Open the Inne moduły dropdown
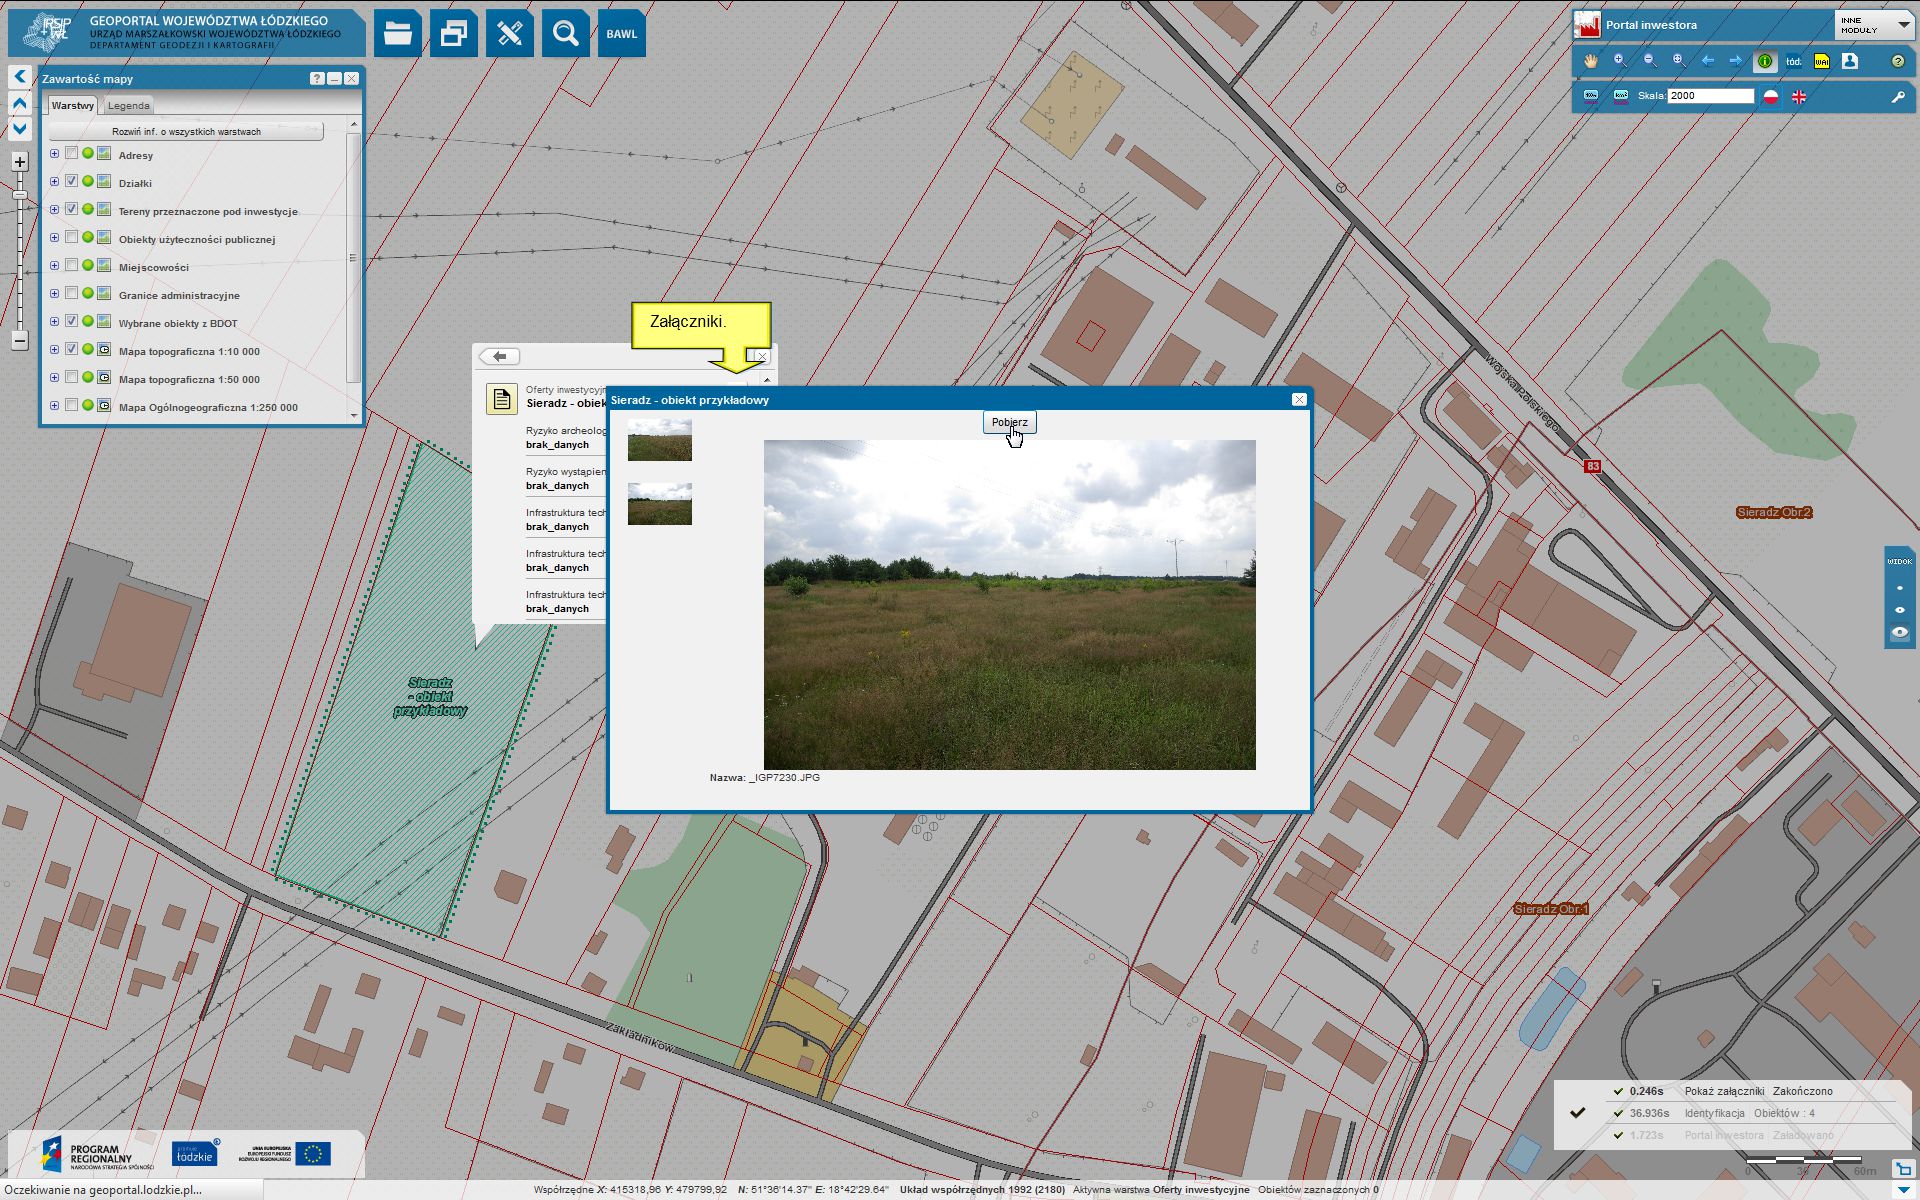 (x=1874, y=25)
